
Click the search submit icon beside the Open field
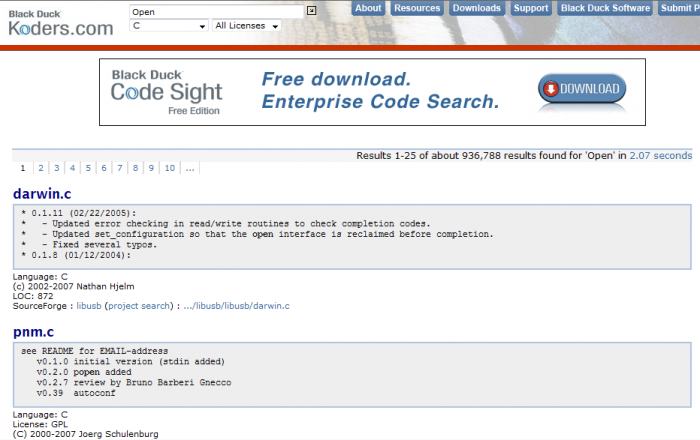[x=312, y=10]
